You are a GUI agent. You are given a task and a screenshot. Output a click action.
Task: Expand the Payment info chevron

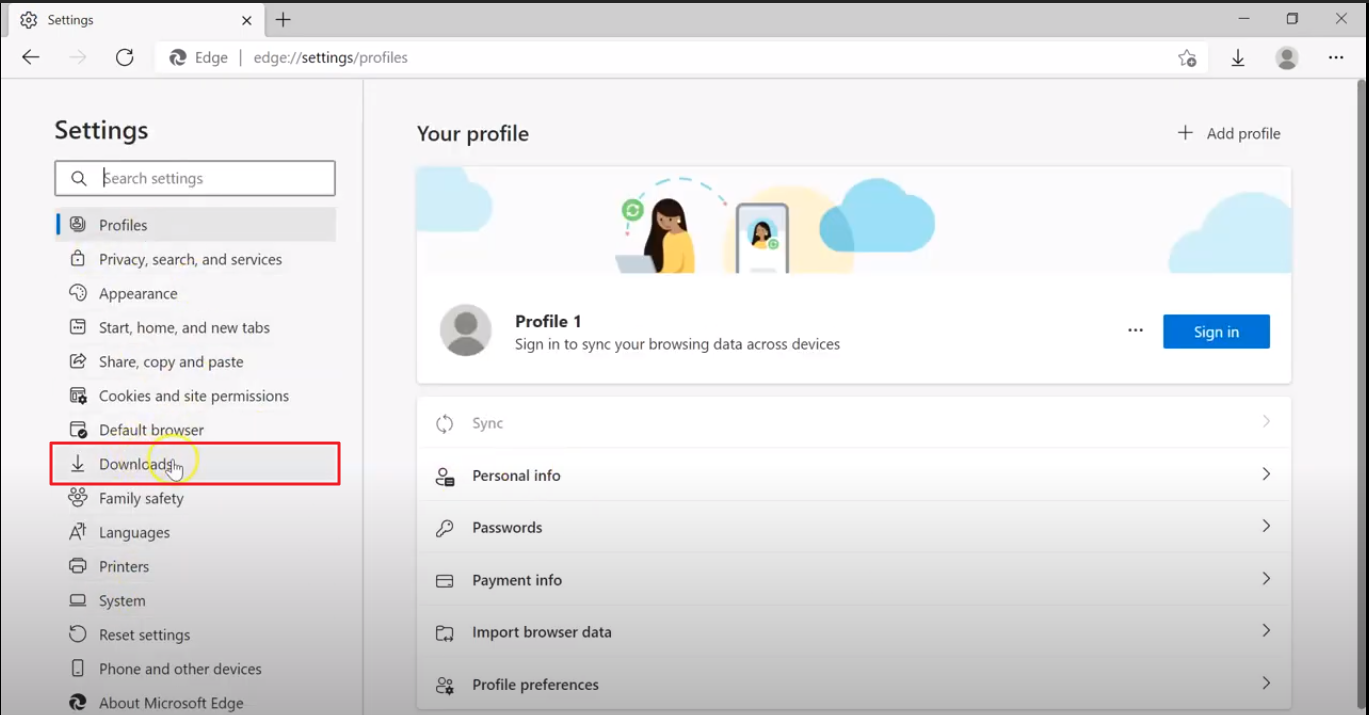tap(1266, 579)
